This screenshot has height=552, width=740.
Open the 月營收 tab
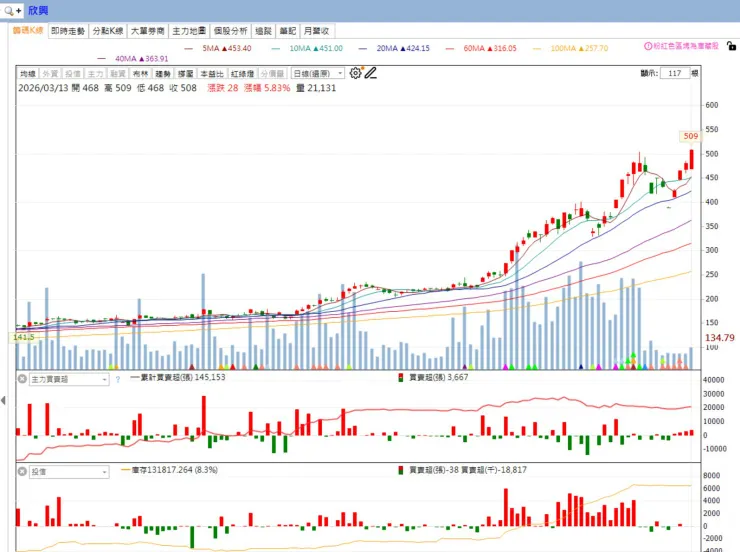(317, 31)
